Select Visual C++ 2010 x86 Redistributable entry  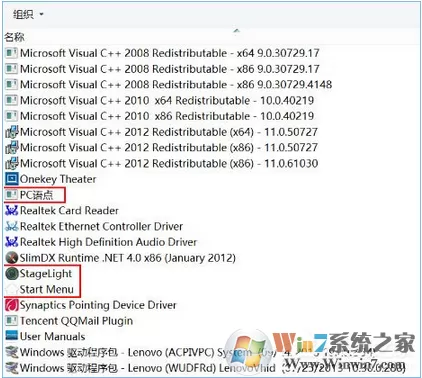click(160, 116)
